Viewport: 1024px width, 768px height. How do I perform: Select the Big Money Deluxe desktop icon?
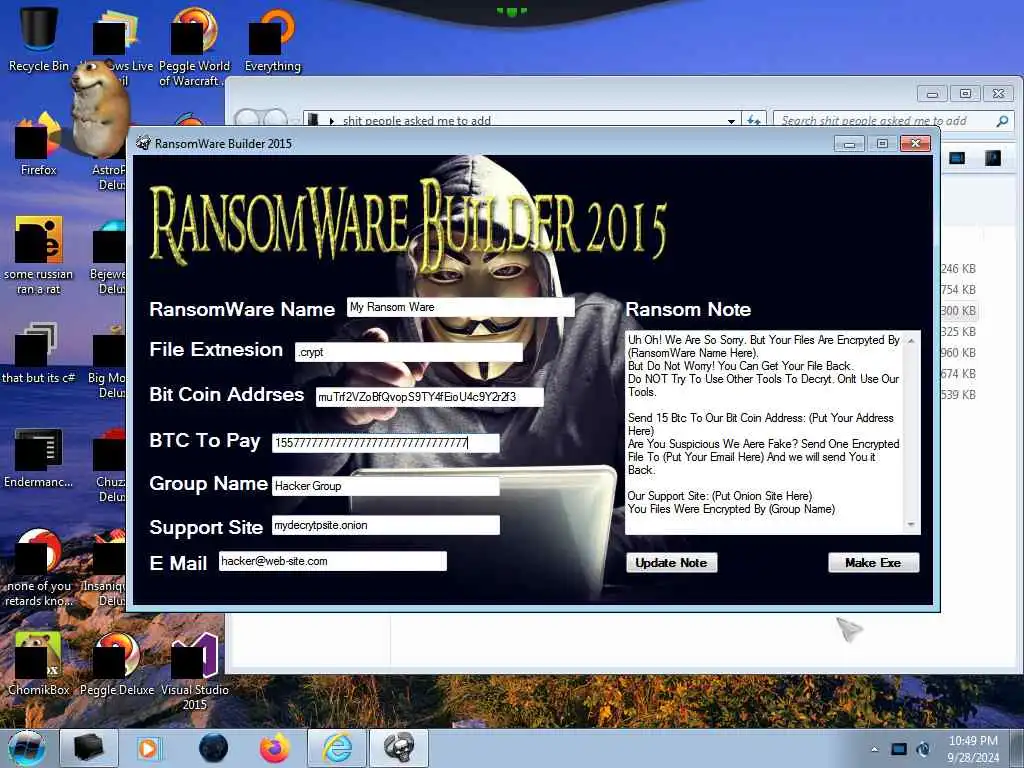click(x=107, y=360)
